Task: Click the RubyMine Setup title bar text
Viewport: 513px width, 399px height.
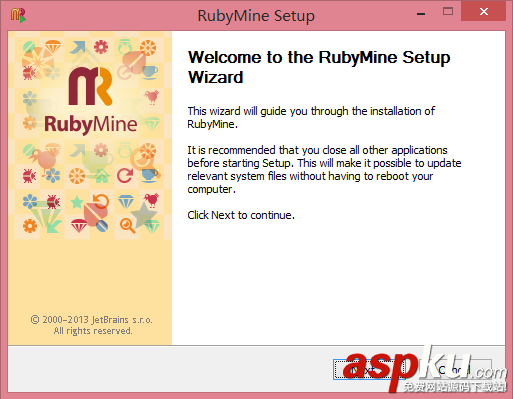Action: point(256,16)
